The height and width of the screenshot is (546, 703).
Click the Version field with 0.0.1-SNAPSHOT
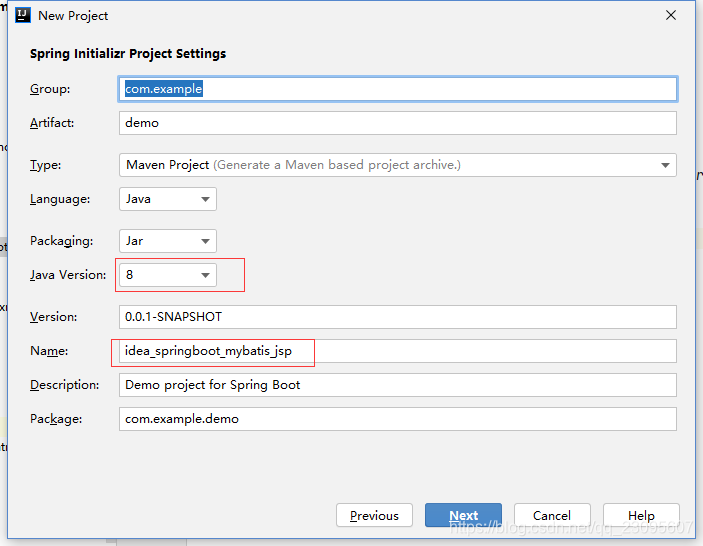[x=398, y=317]
